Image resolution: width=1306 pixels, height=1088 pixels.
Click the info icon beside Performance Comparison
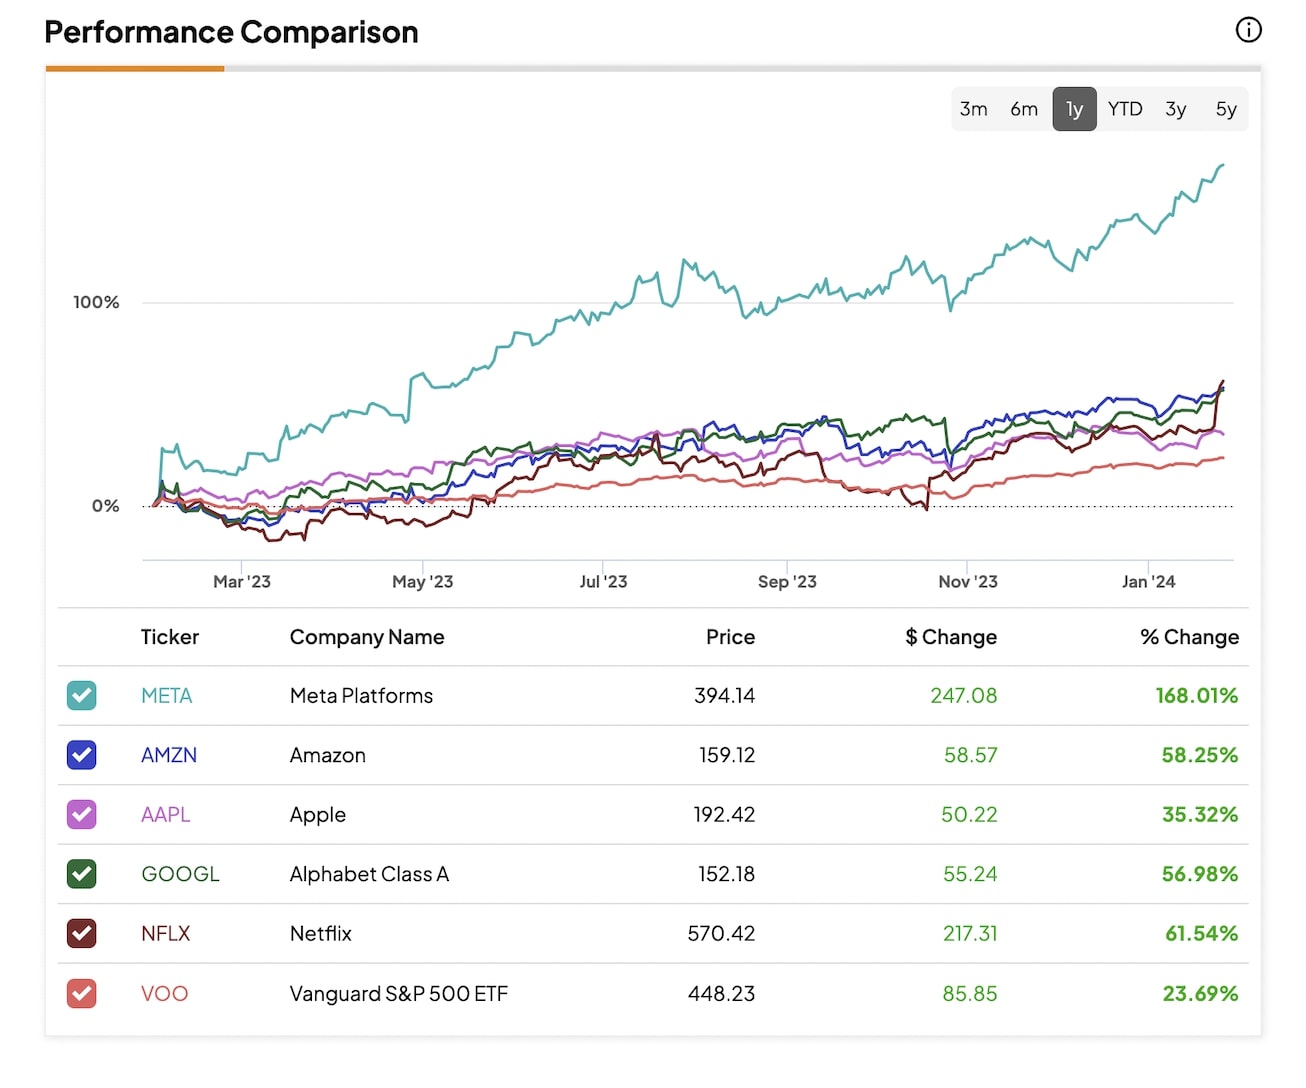(1248, 30)
